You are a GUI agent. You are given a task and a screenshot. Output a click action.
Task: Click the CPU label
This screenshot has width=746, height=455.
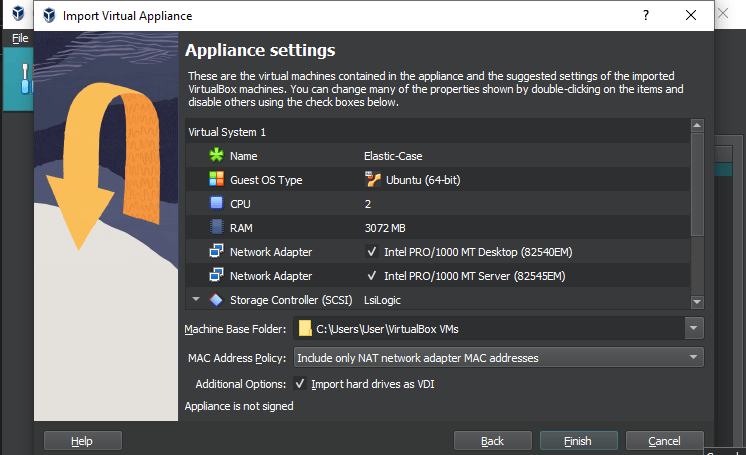[240, 204]
